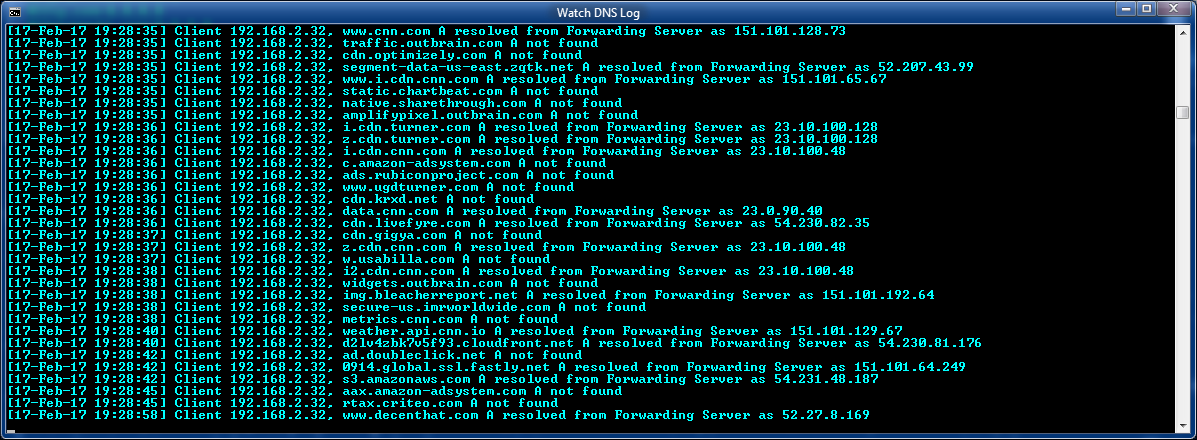Click the vertical scrollbar thumb
The width and height of the screenshot is (1197, 440).
(x=1182, y=112)
